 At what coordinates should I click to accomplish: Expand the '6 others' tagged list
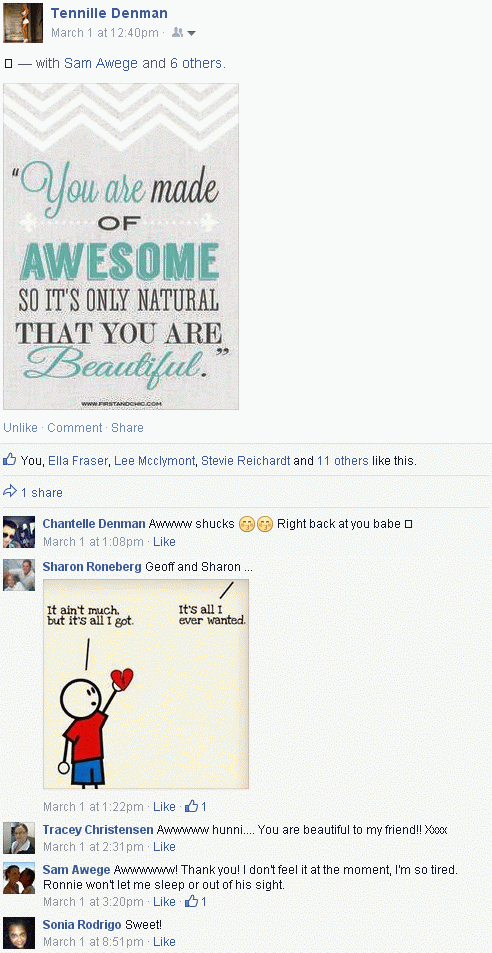click(x=196, y=63)
